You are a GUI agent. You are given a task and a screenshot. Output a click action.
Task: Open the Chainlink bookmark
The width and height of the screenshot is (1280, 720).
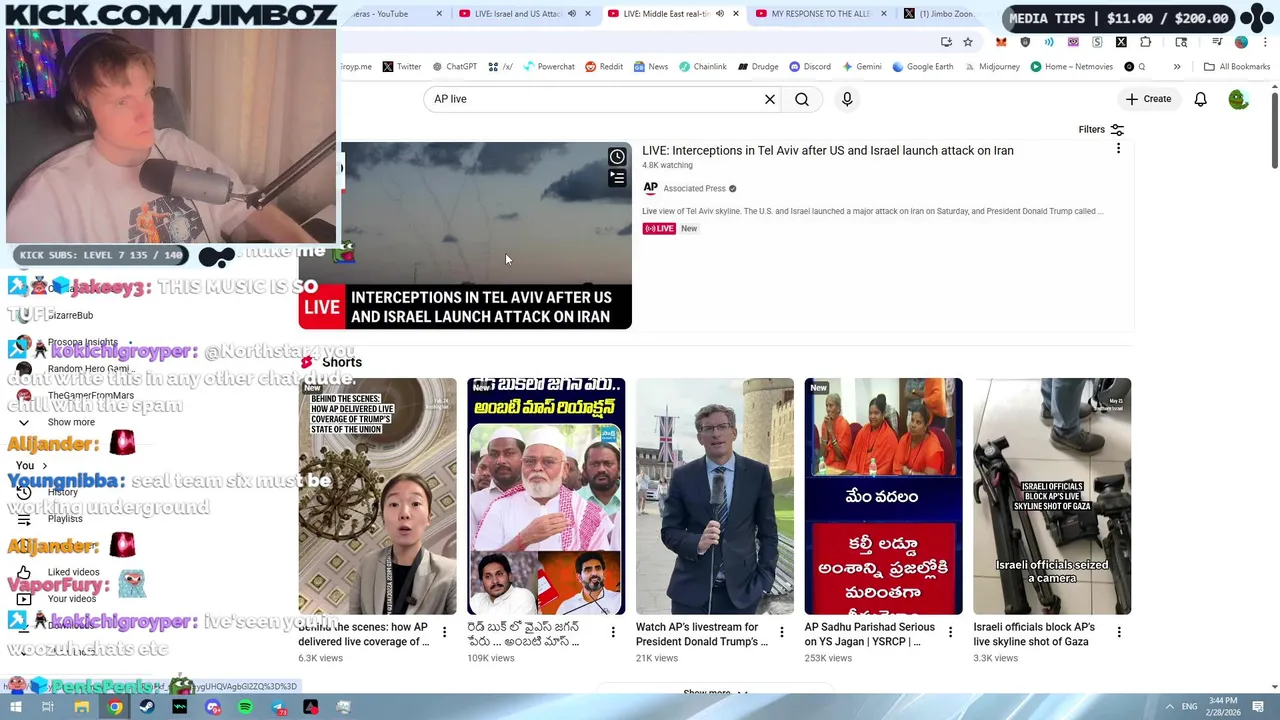[703, 67]
